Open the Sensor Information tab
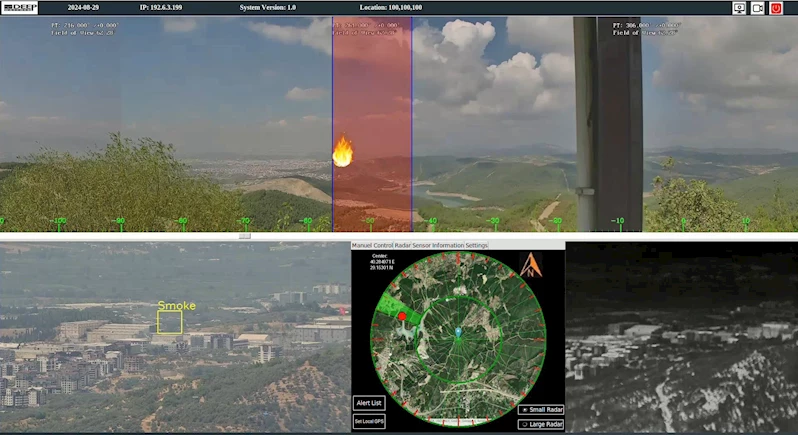The image size is (798, 435). 438,245
